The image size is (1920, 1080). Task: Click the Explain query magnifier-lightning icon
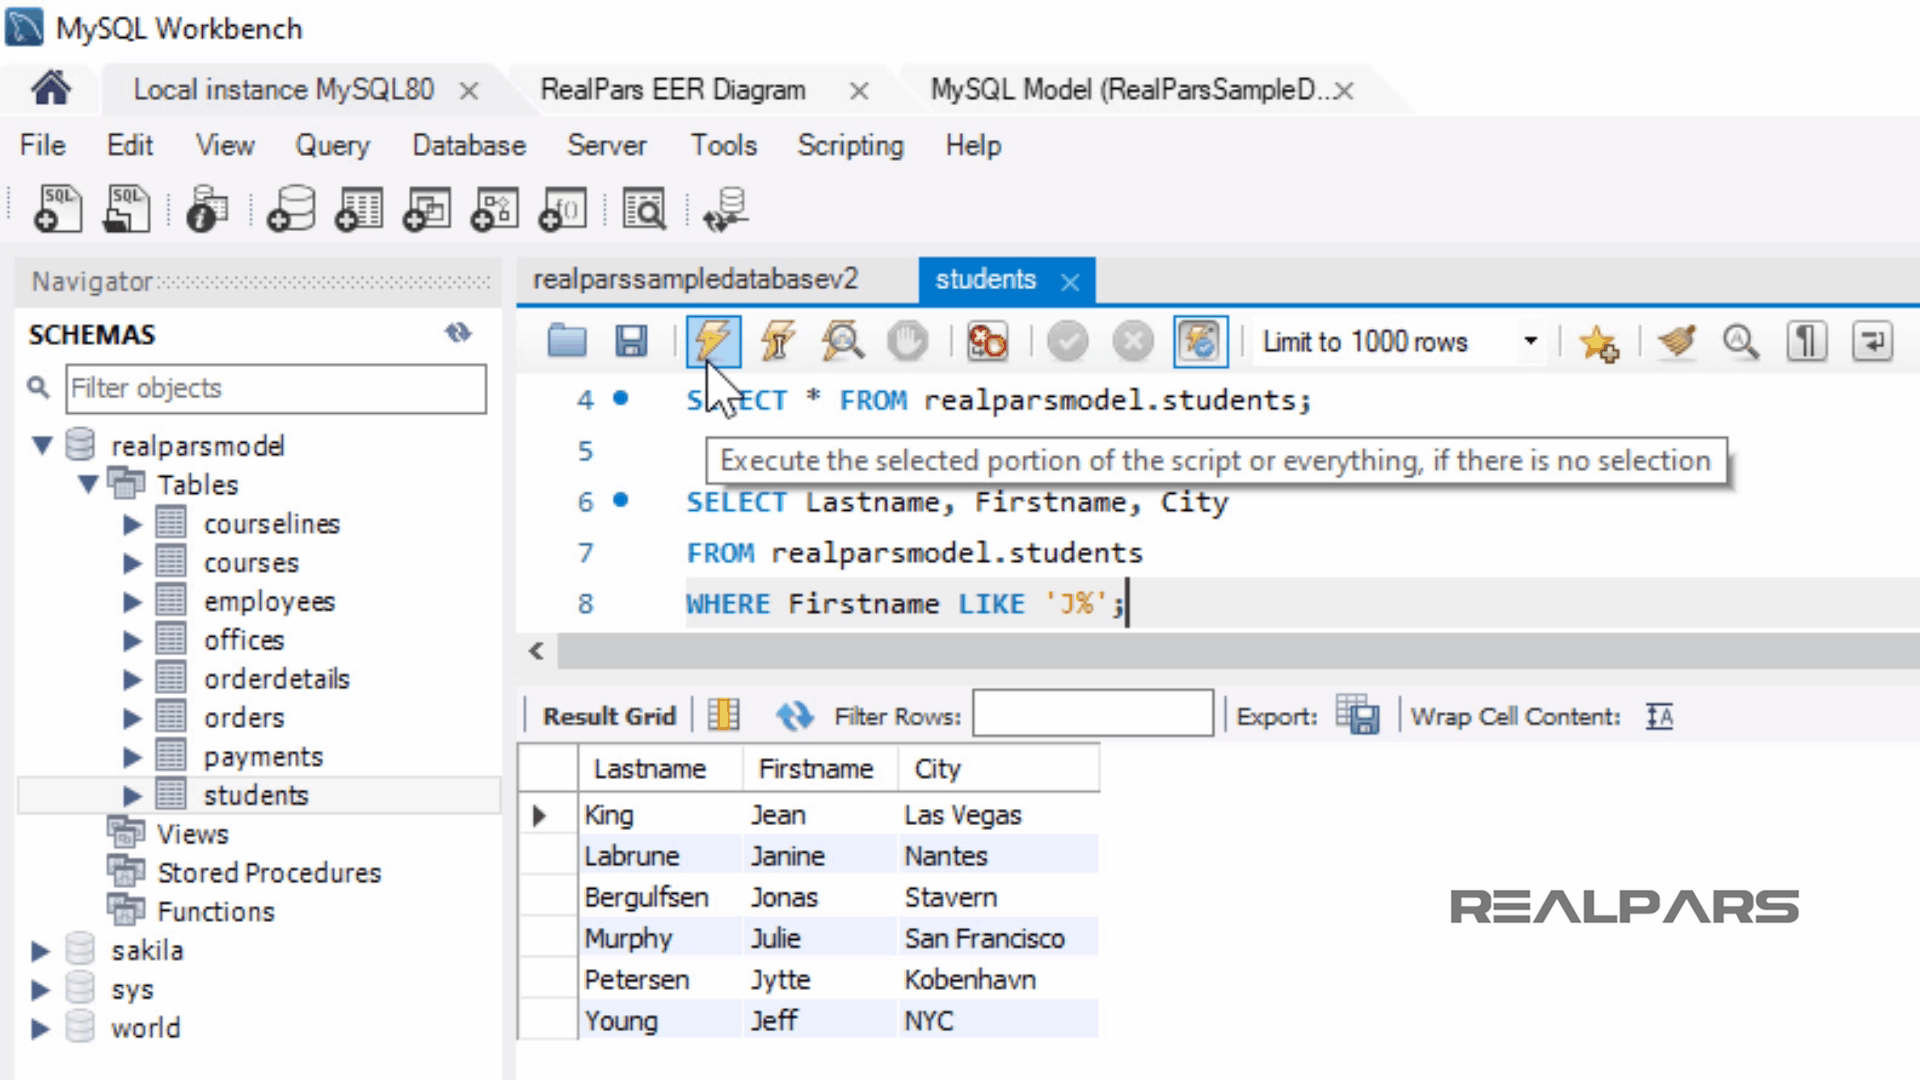point(842,342)
